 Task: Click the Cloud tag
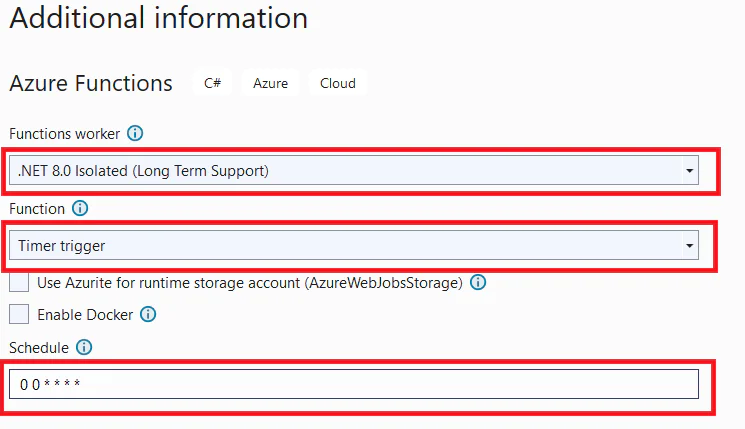point(338,83)
